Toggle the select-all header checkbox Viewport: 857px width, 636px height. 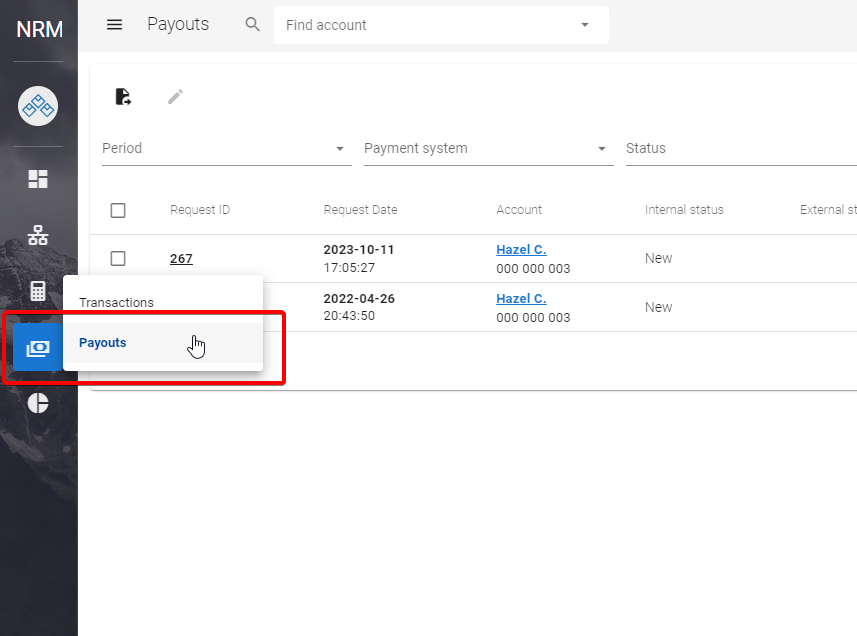coord(118,210)
